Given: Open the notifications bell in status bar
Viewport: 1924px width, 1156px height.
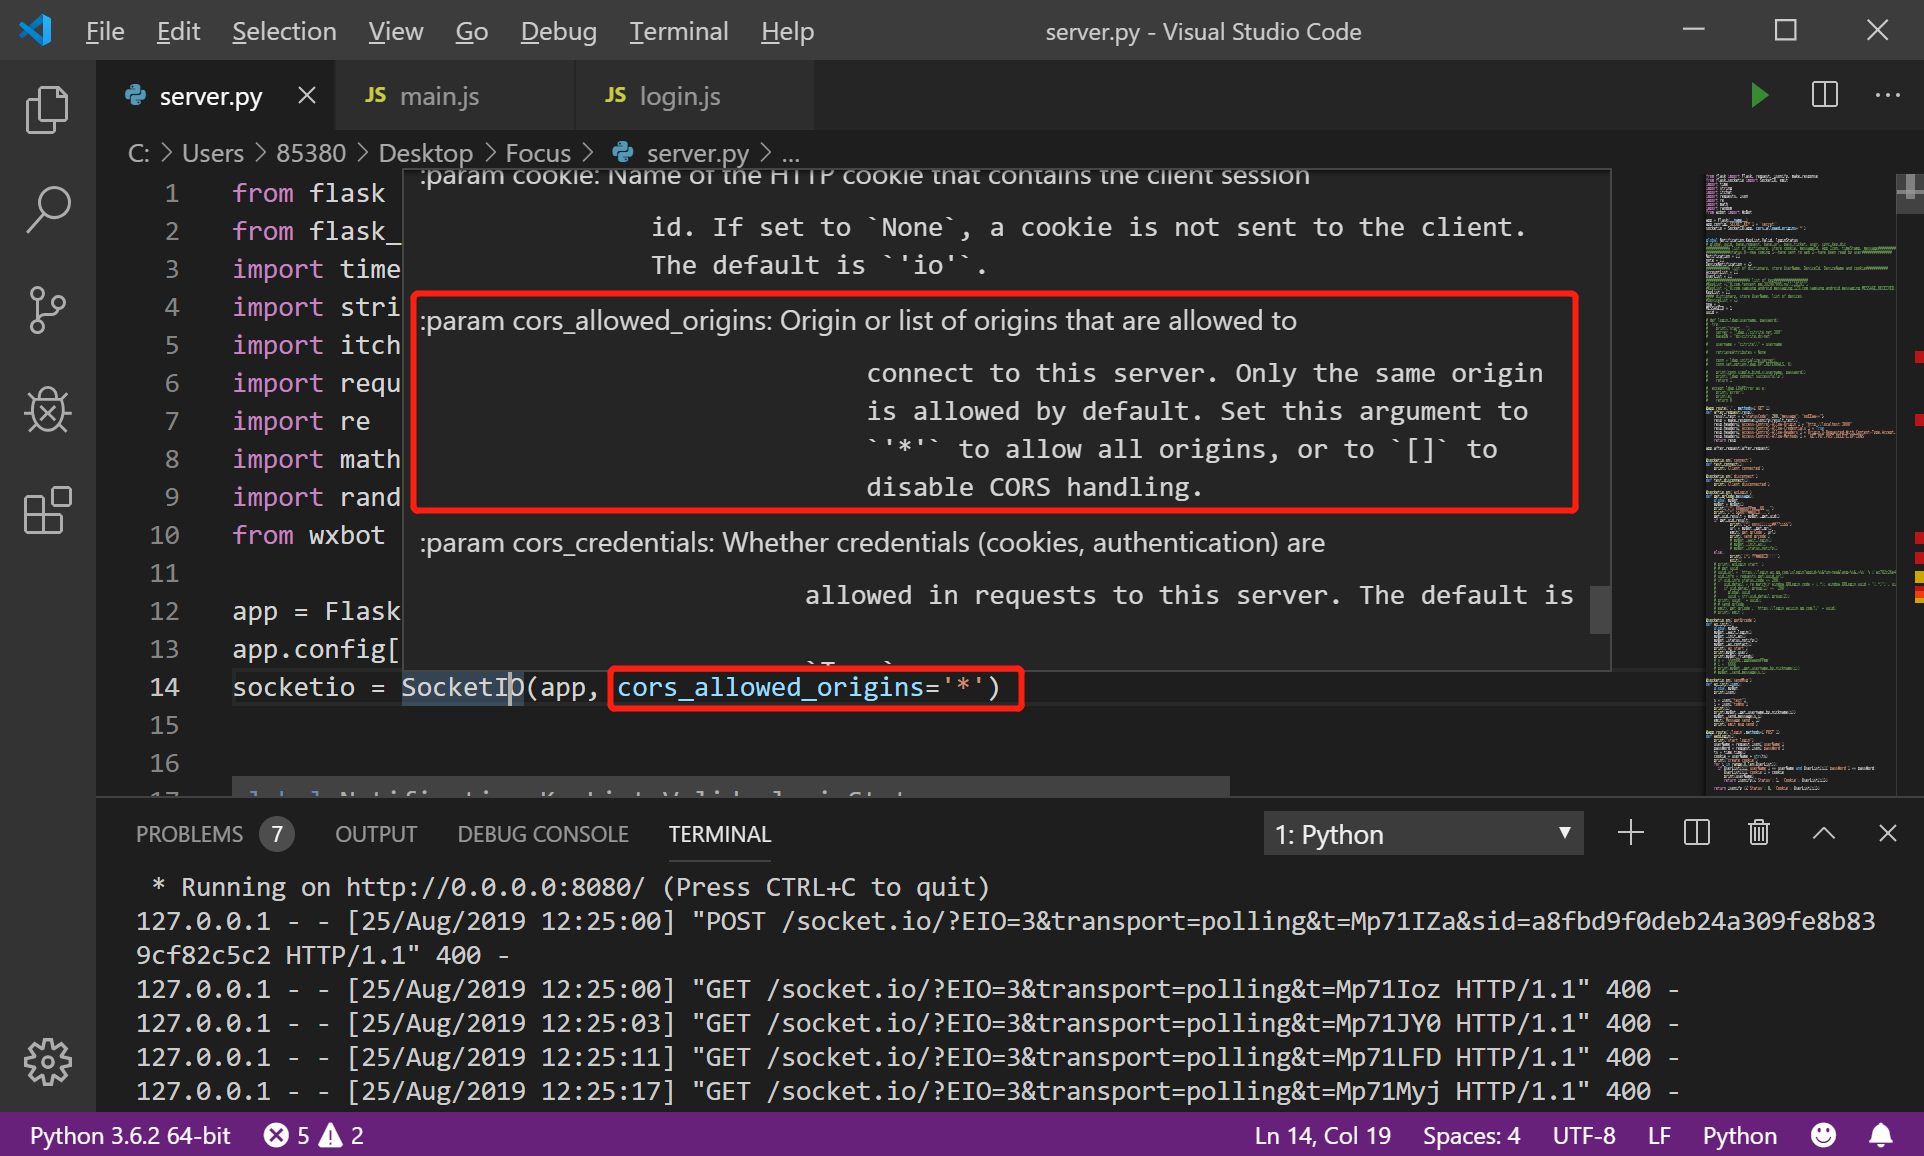Looking at the screenshot, I should coord(1880,1136).
